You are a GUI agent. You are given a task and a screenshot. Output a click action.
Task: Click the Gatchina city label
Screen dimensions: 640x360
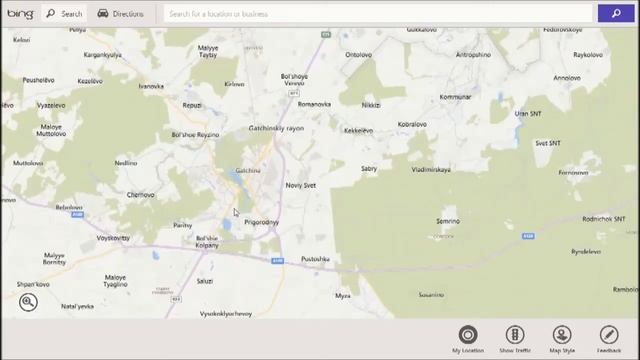248,171
